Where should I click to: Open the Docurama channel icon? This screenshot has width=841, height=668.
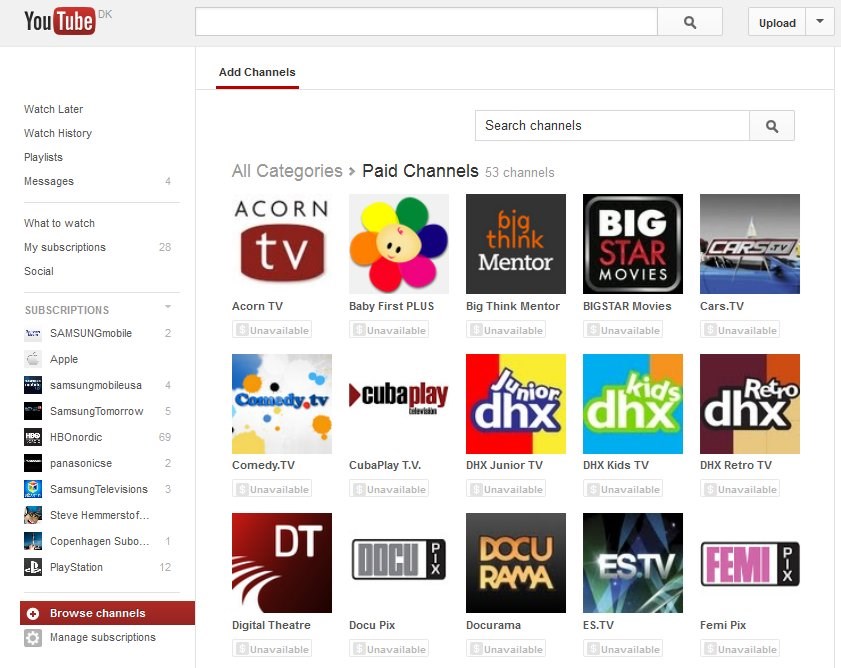515,563
